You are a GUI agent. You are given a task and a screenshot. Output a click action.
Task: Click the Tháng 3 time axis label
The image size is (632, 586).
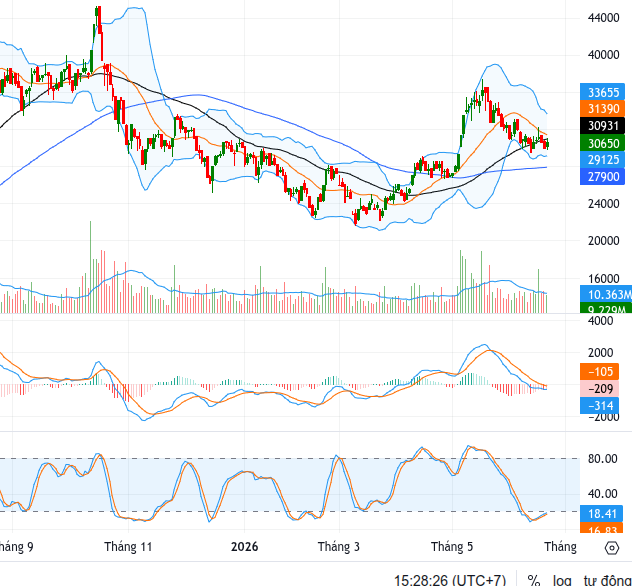click(x=339, y=547)
